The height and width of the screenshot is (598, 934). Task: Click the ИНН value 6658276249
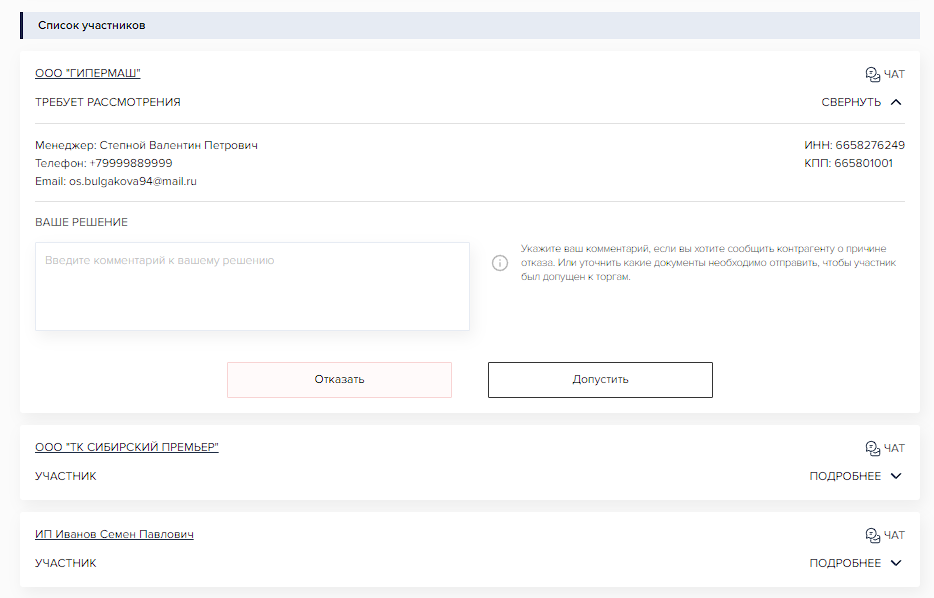click(x=870, y=145)
